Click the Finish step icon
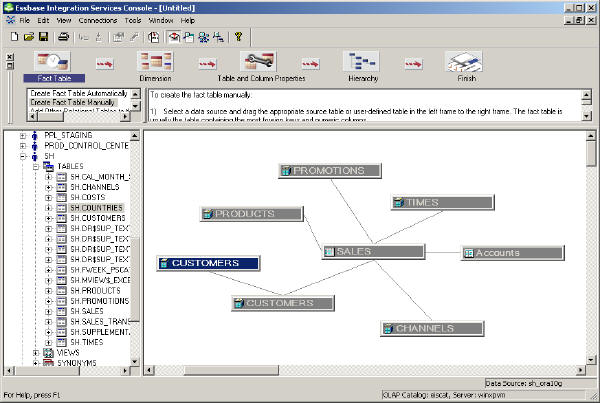Screen dimensions: 600x403 point(464,61)
